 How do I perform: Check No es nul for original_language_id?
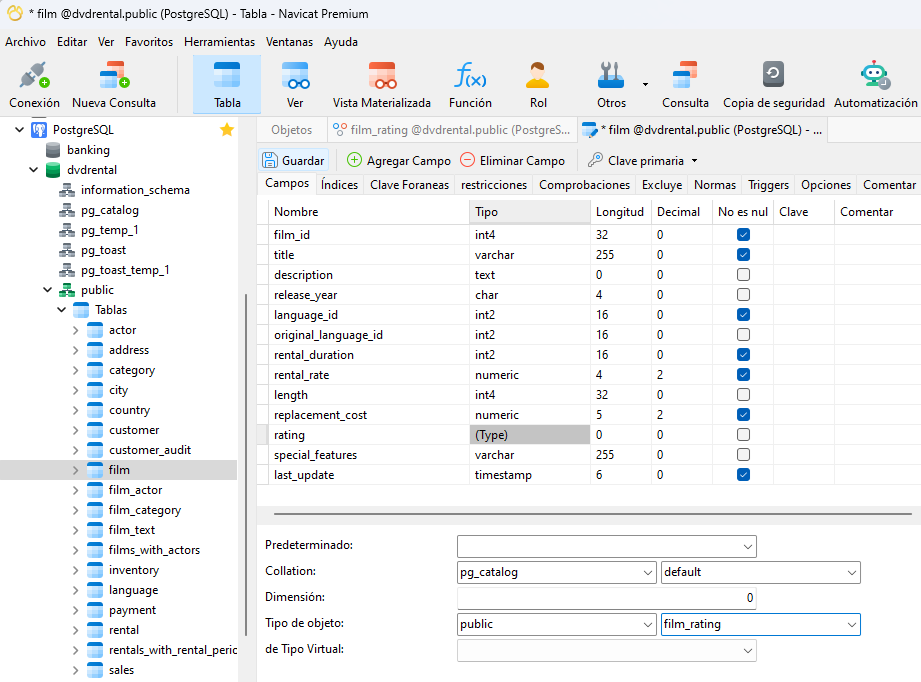(x=743, y=334)
